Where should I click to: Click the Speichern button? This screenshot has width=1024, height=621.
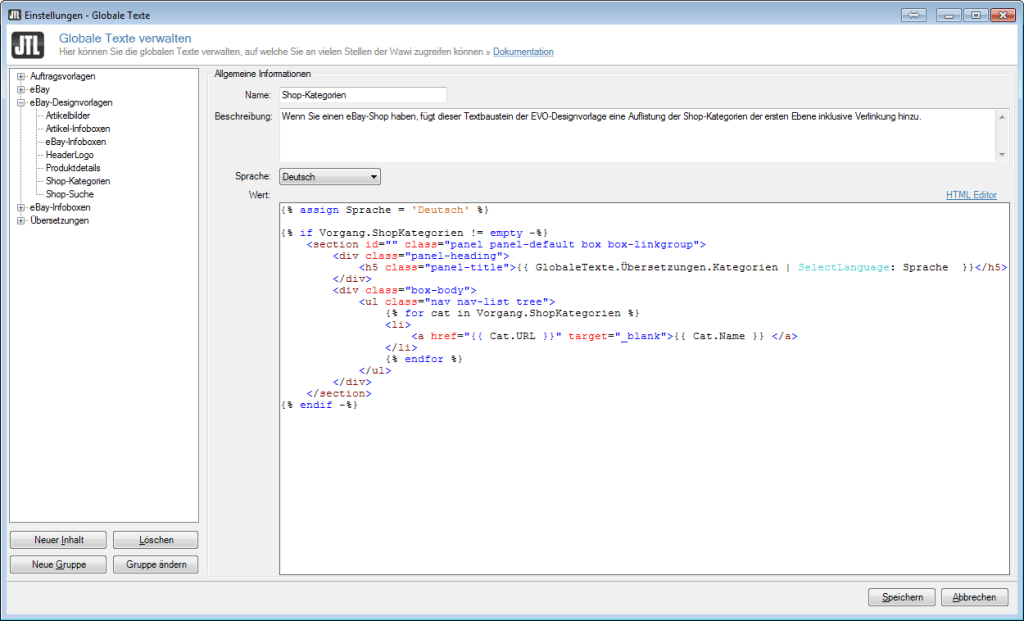901,597
